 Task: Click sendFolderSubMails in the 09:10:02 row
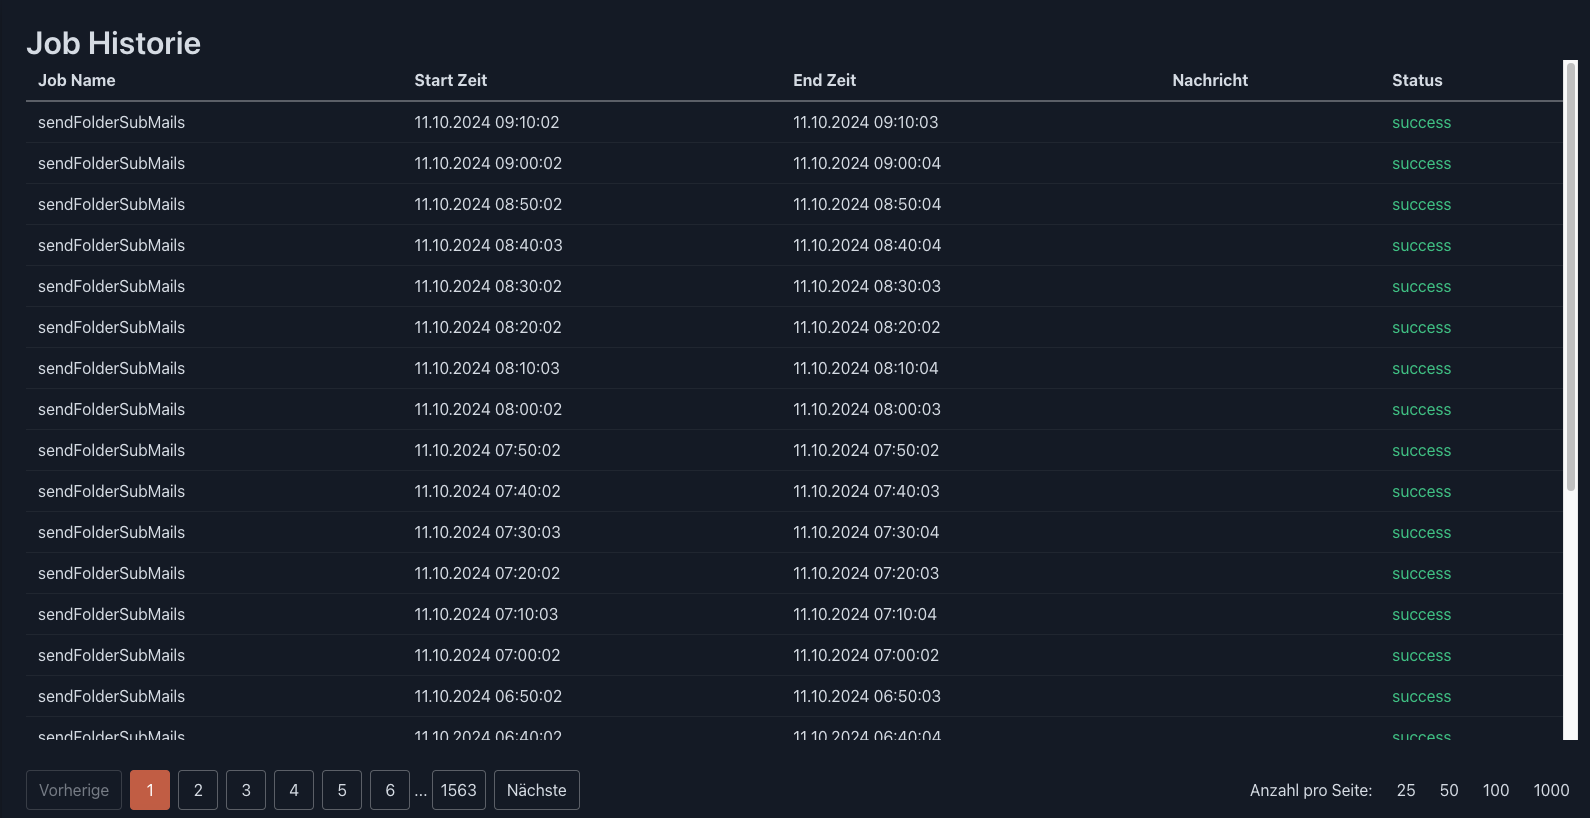pyautogui.click(x=111, y=122)
